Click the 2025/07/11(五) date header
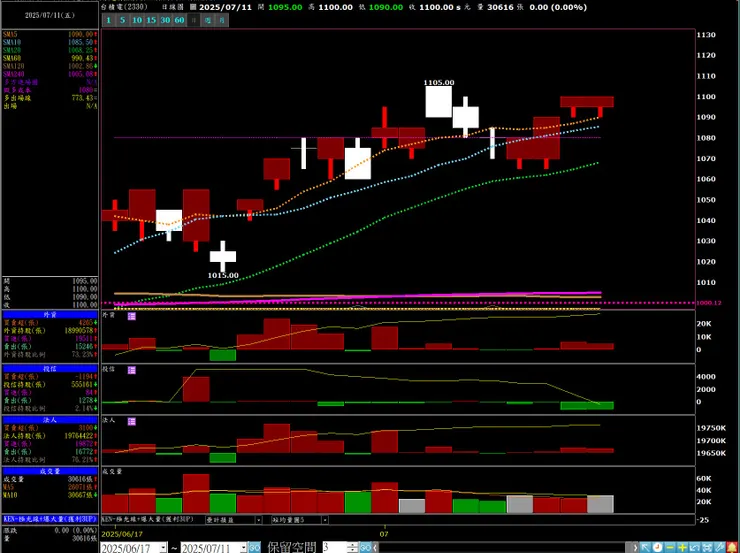Viewport: 740px width, 553px height. coord(50,15)
